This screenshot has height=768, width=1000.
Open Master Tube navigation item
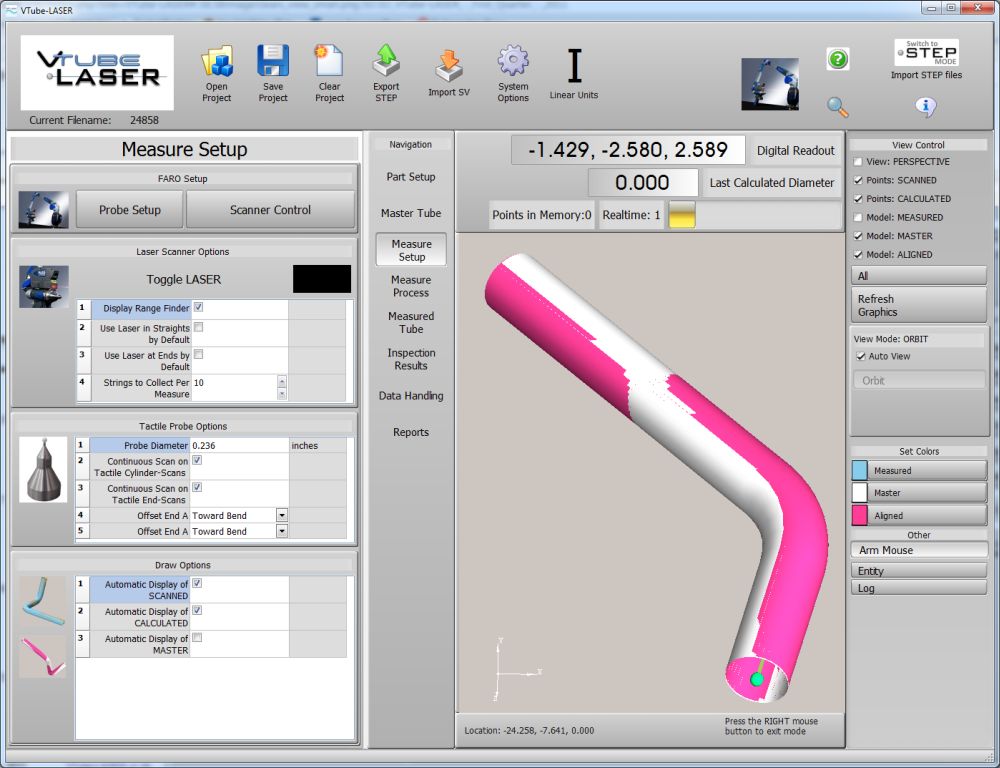point(411,213)
